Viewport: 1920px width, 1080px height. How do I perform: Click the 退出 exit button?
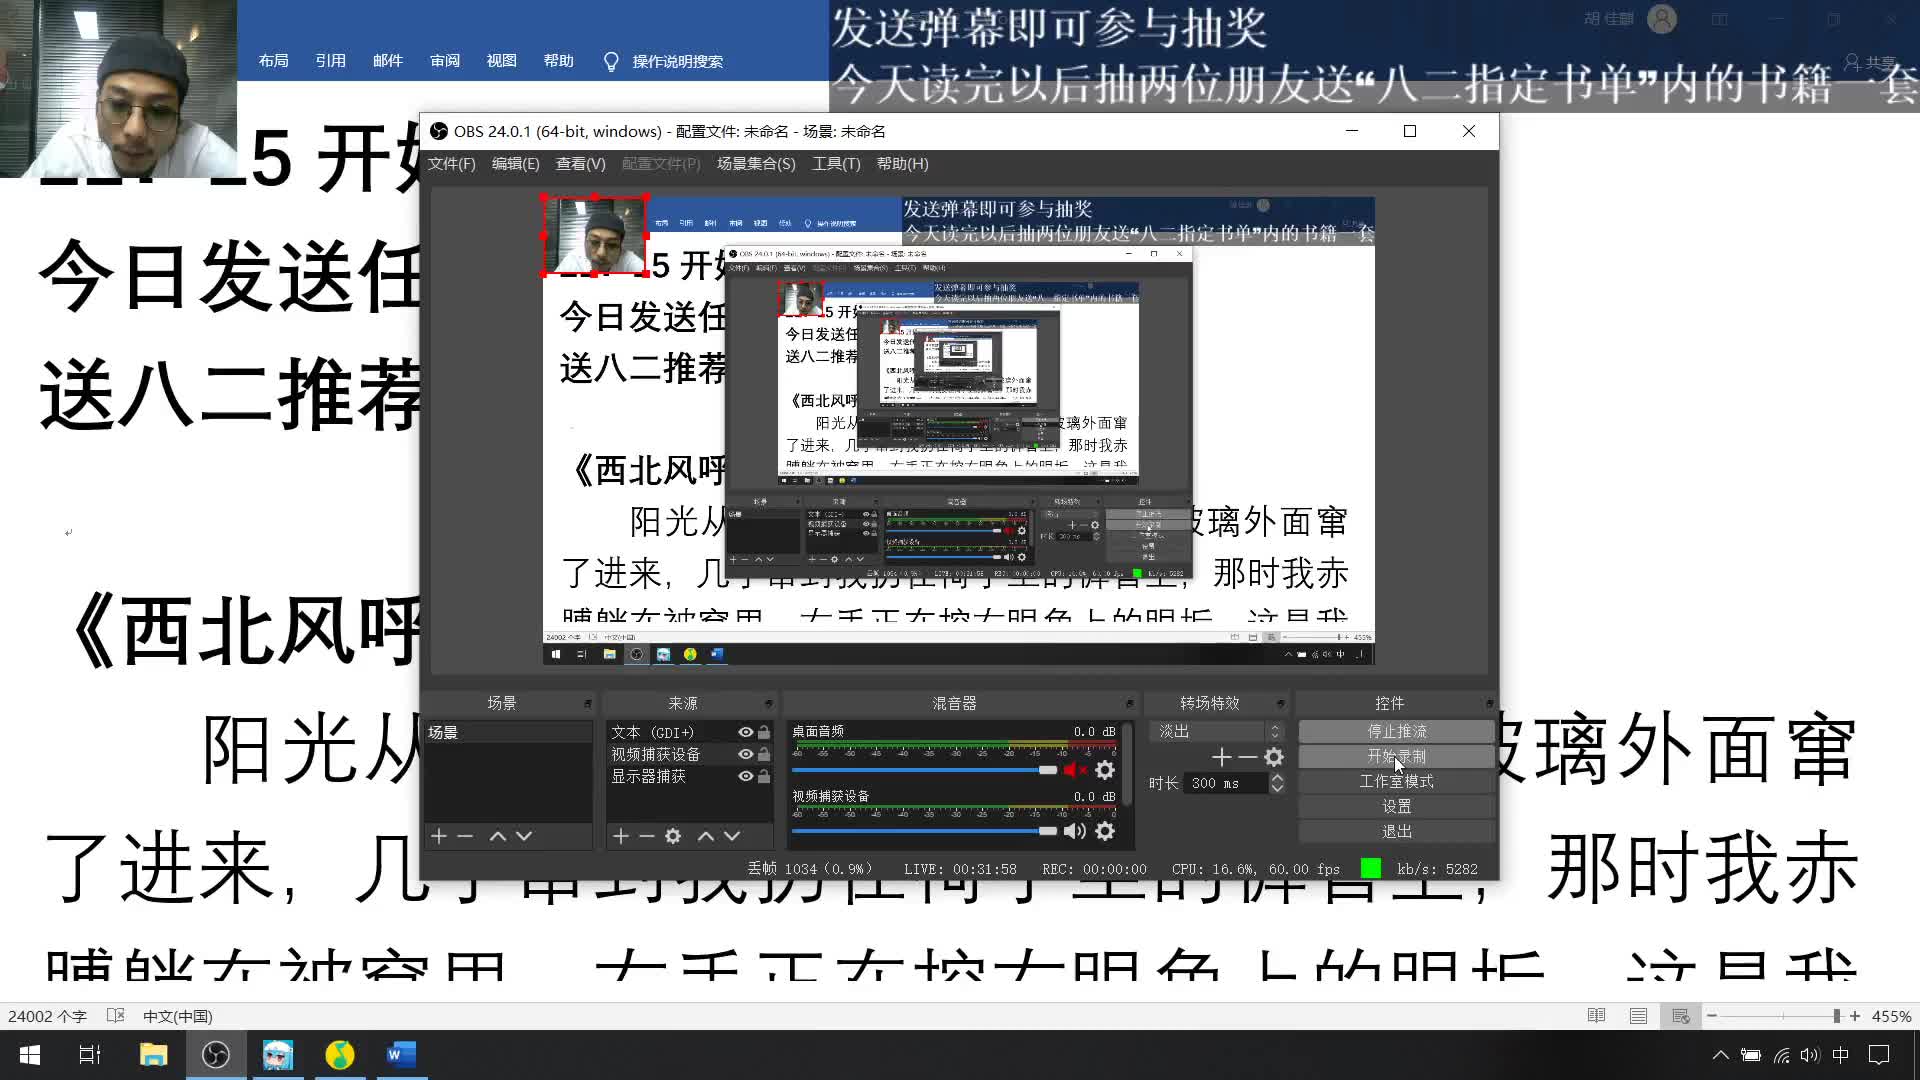(x=1397, y=832)
